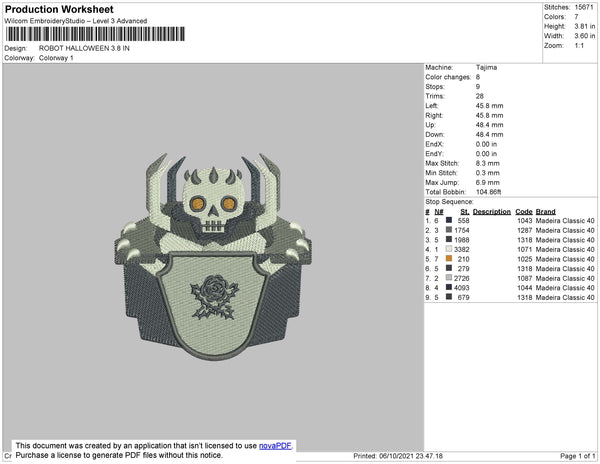600x464 pixels.
Task: Click the Code column header
Action: (523, 212)
